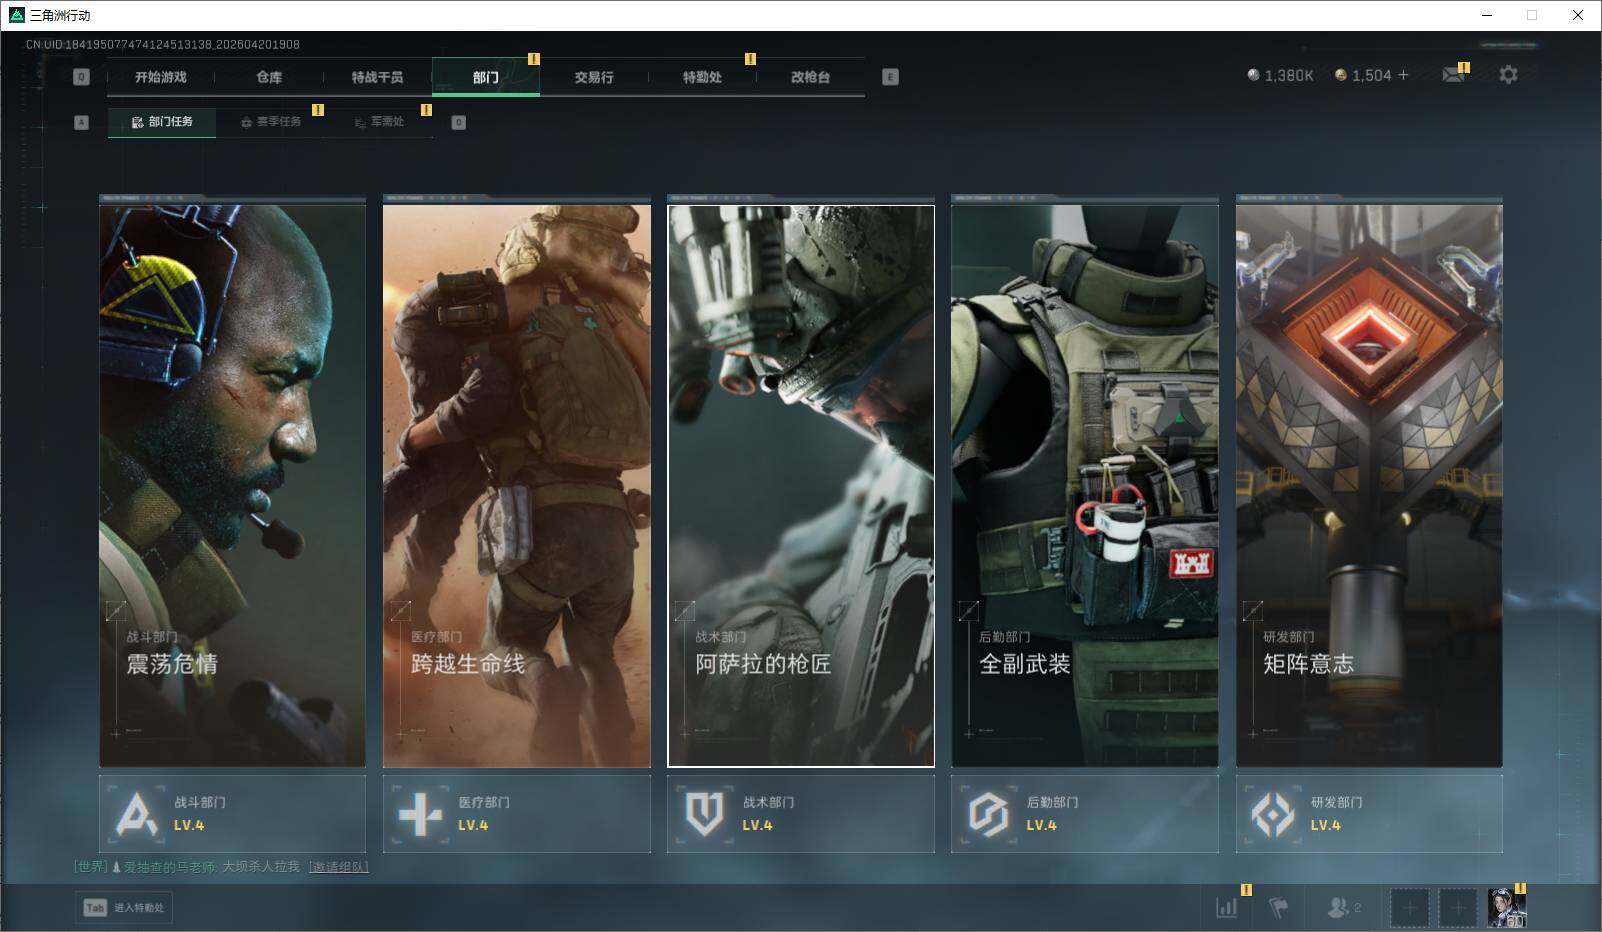Viewport: 1602px width, 932px height.
Task: Select the 部门 tab
Action: (486, 77)
